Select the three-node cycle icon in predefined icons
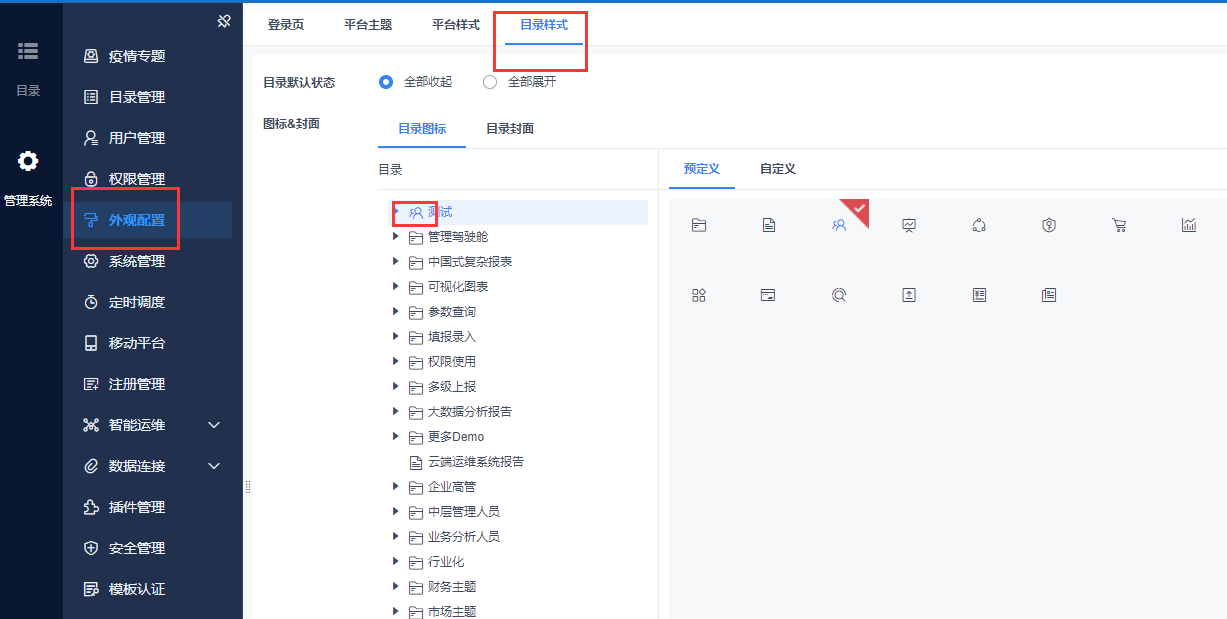This screenshot has height=619, width=1227. pos(979,225)
